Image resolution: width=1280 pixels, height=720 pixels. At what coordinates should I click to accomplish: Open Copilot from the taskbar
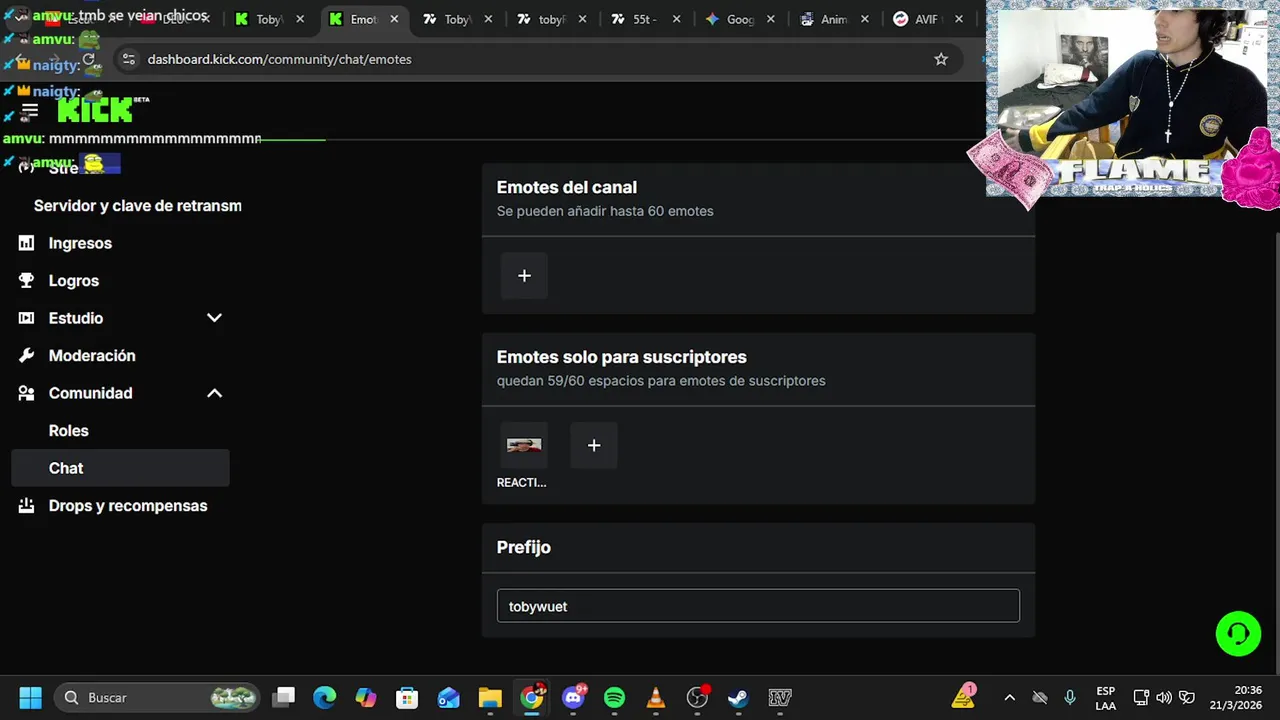click(x=366, y=697)
